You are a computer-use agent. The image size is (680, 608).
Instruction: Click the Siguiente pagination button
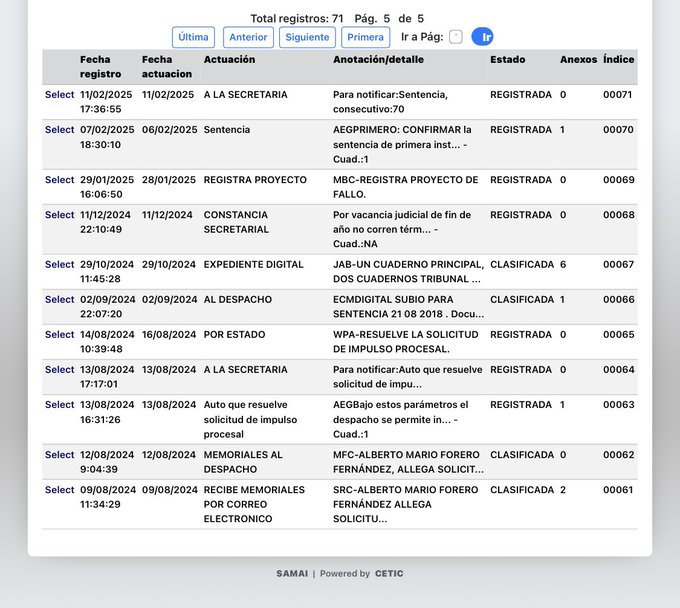[x=307, y=37]
